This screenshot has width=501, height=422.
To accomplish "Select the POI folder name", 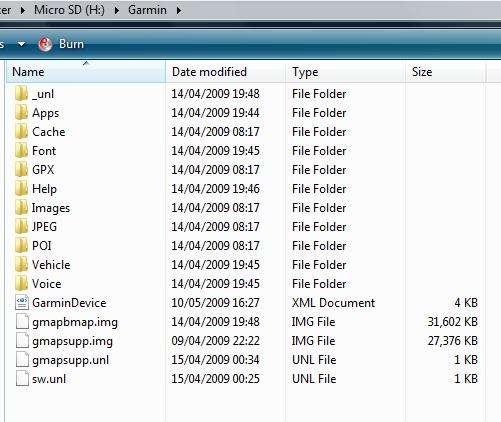I will pyautogui.click(x=42, y=246).
